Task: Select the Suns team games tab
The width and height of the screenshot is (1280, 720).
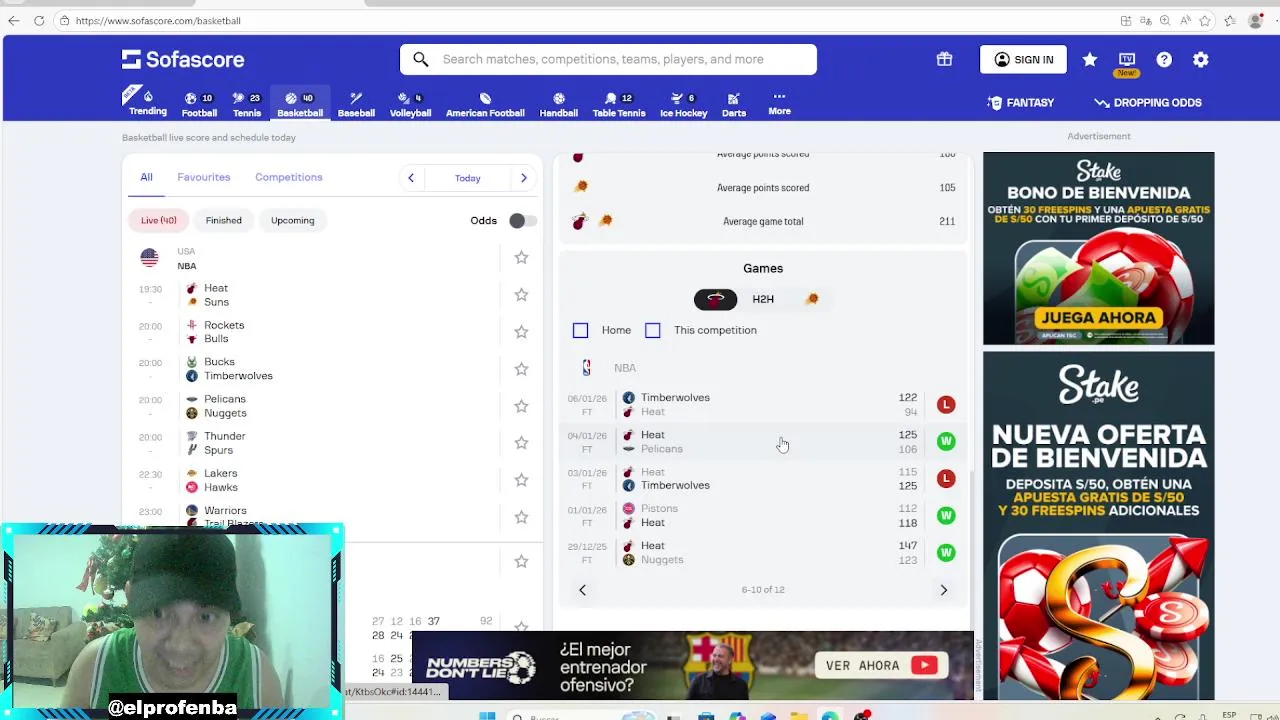Action: coord(811,299)
